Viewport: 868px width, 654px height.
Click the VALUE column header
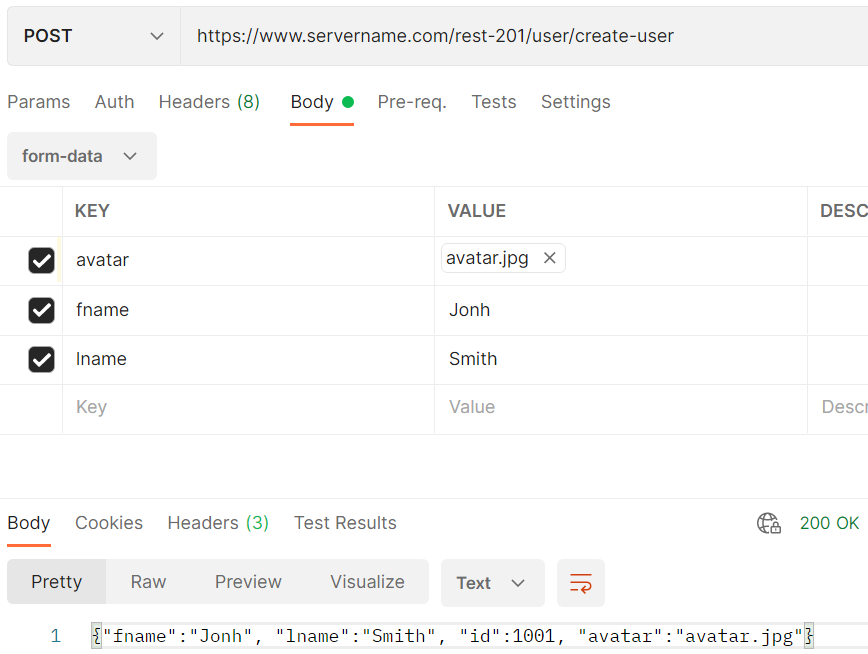point(477,211)
